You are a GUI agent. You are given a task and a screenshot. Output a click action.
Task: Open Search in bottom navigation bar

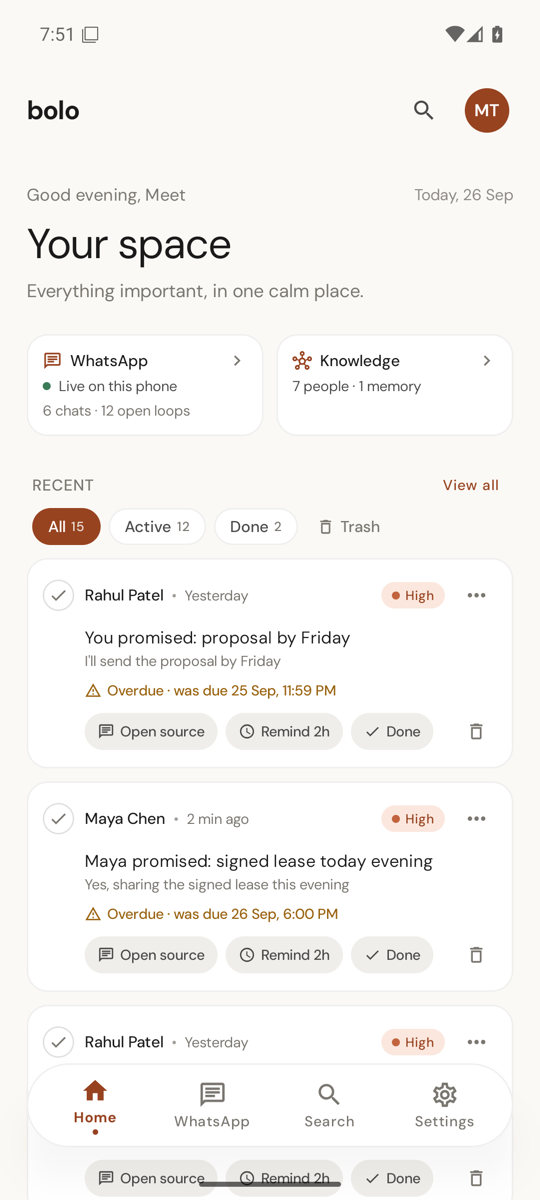pos(329,1105)
